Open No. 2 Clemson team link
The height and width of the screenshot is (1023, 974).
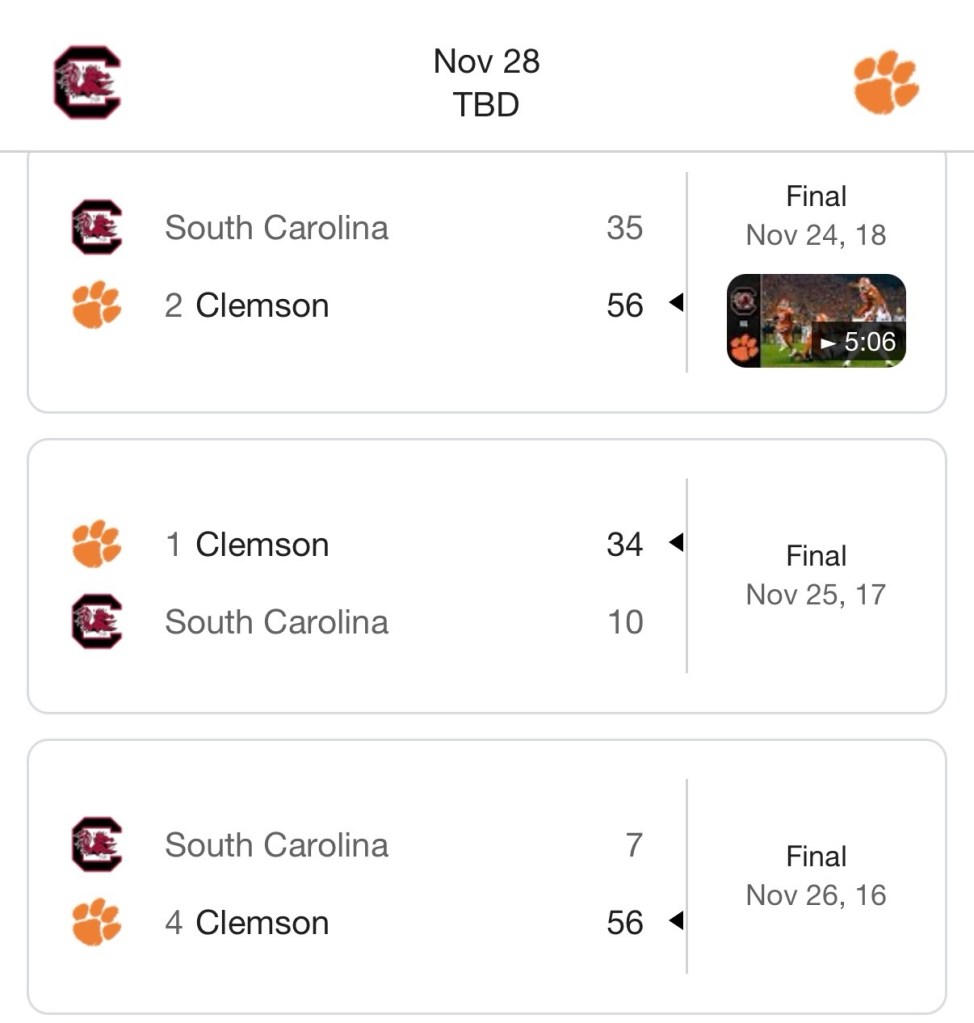(x=247, y=305)
